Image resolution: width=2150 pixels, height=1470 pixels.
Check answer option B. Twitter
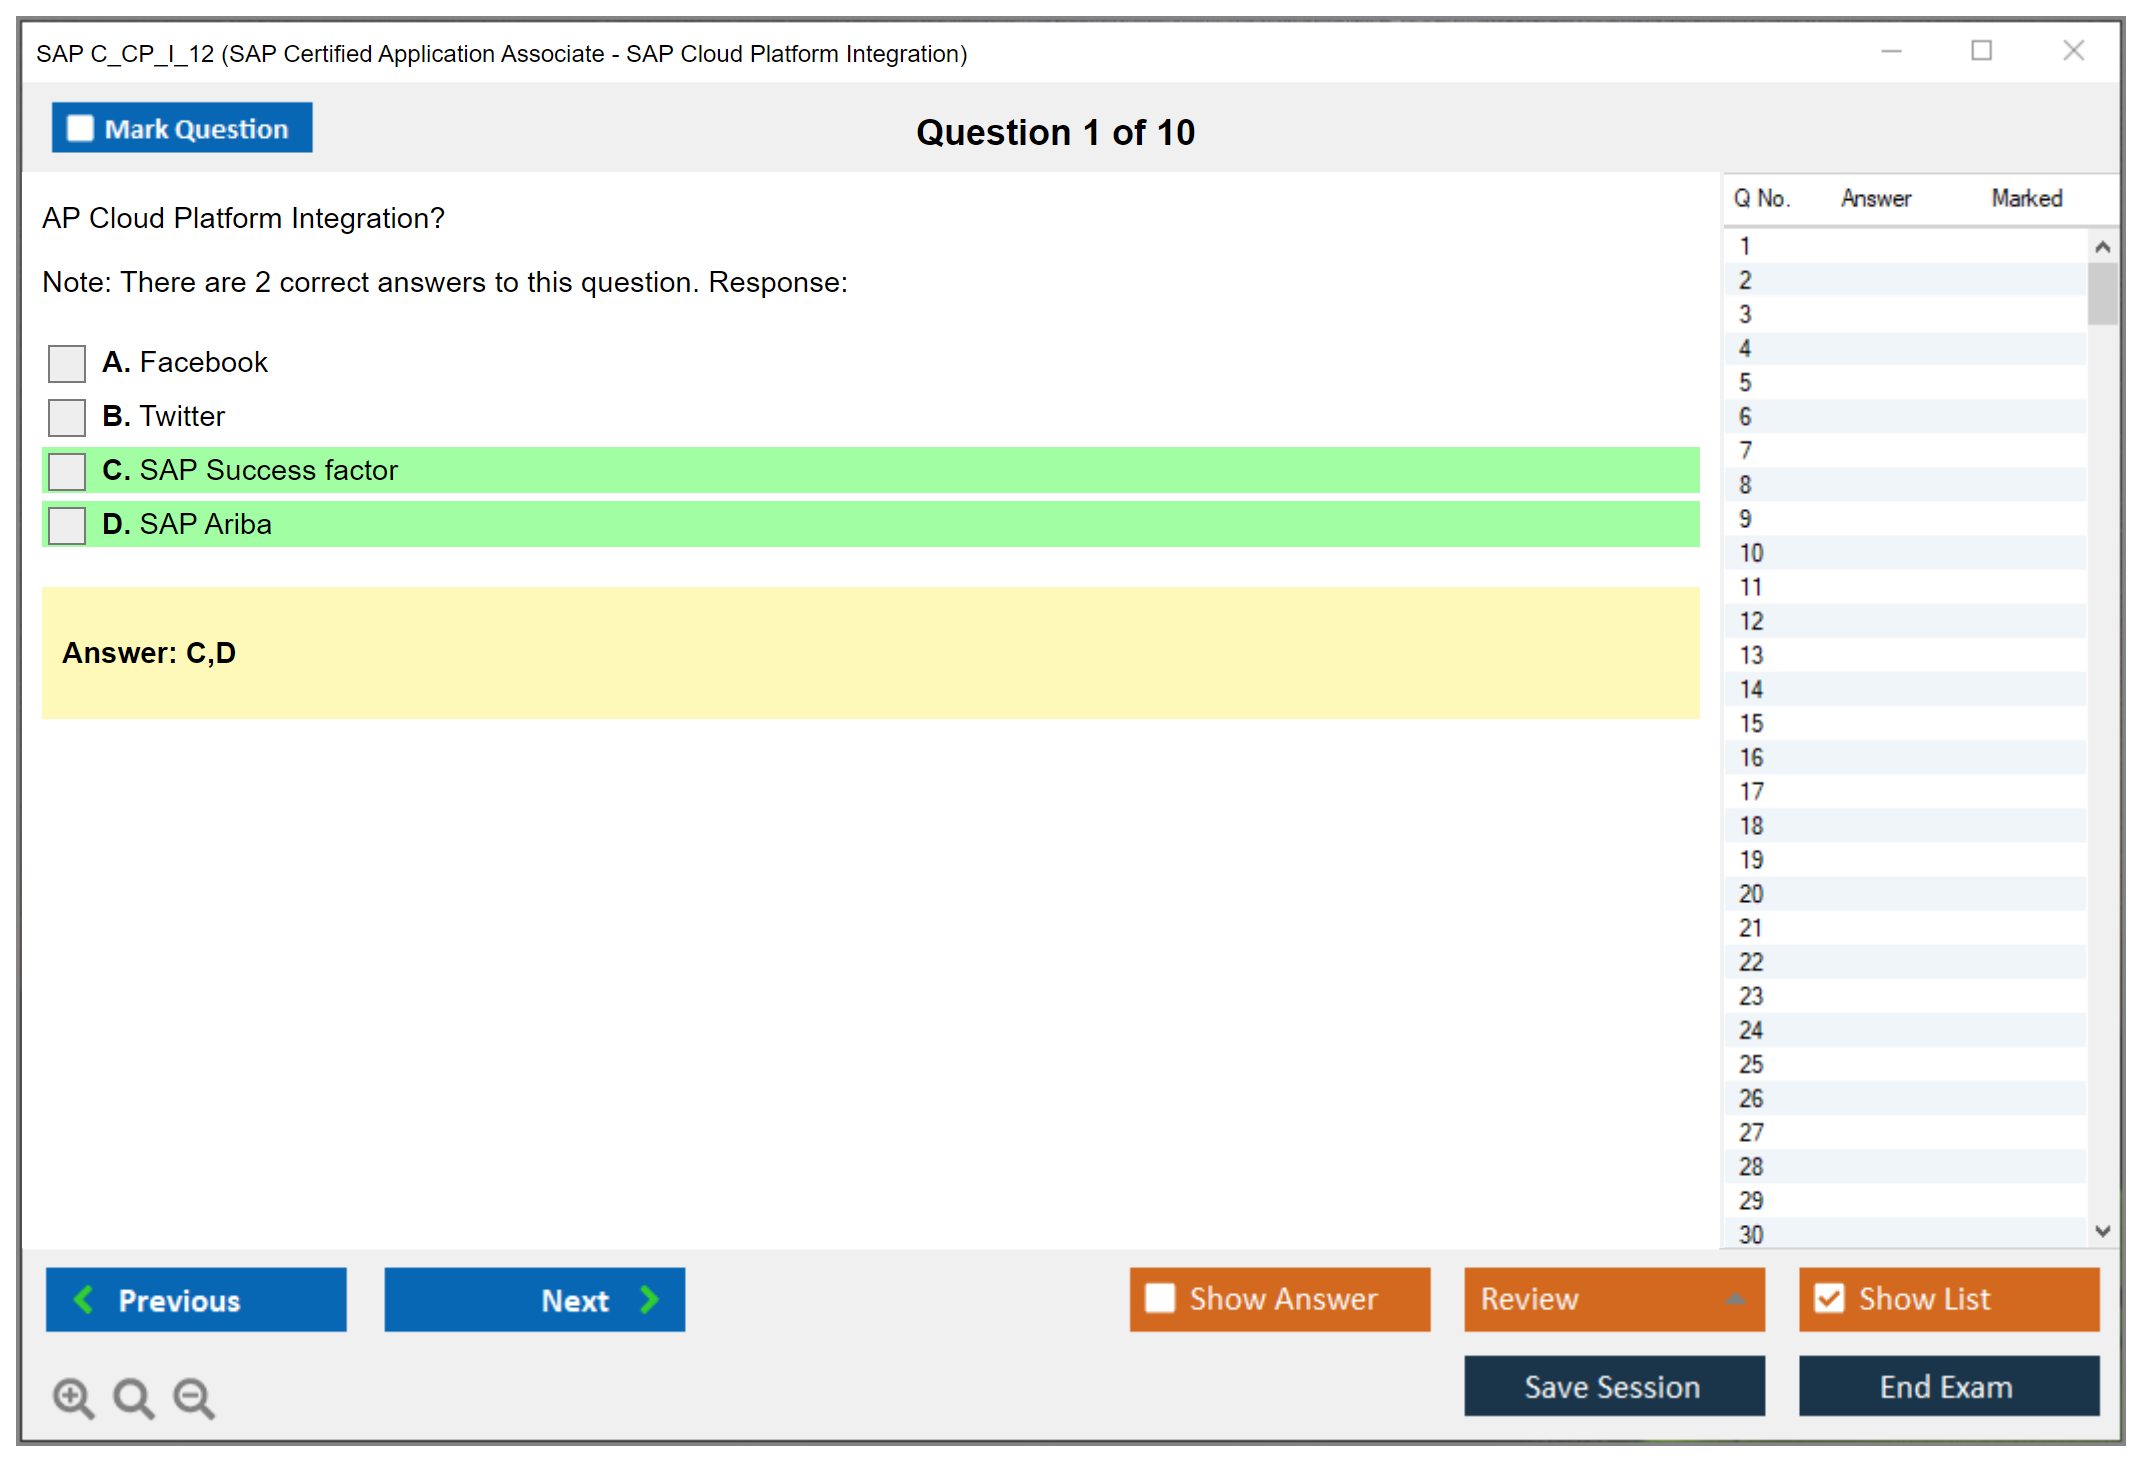click(67, 417)
